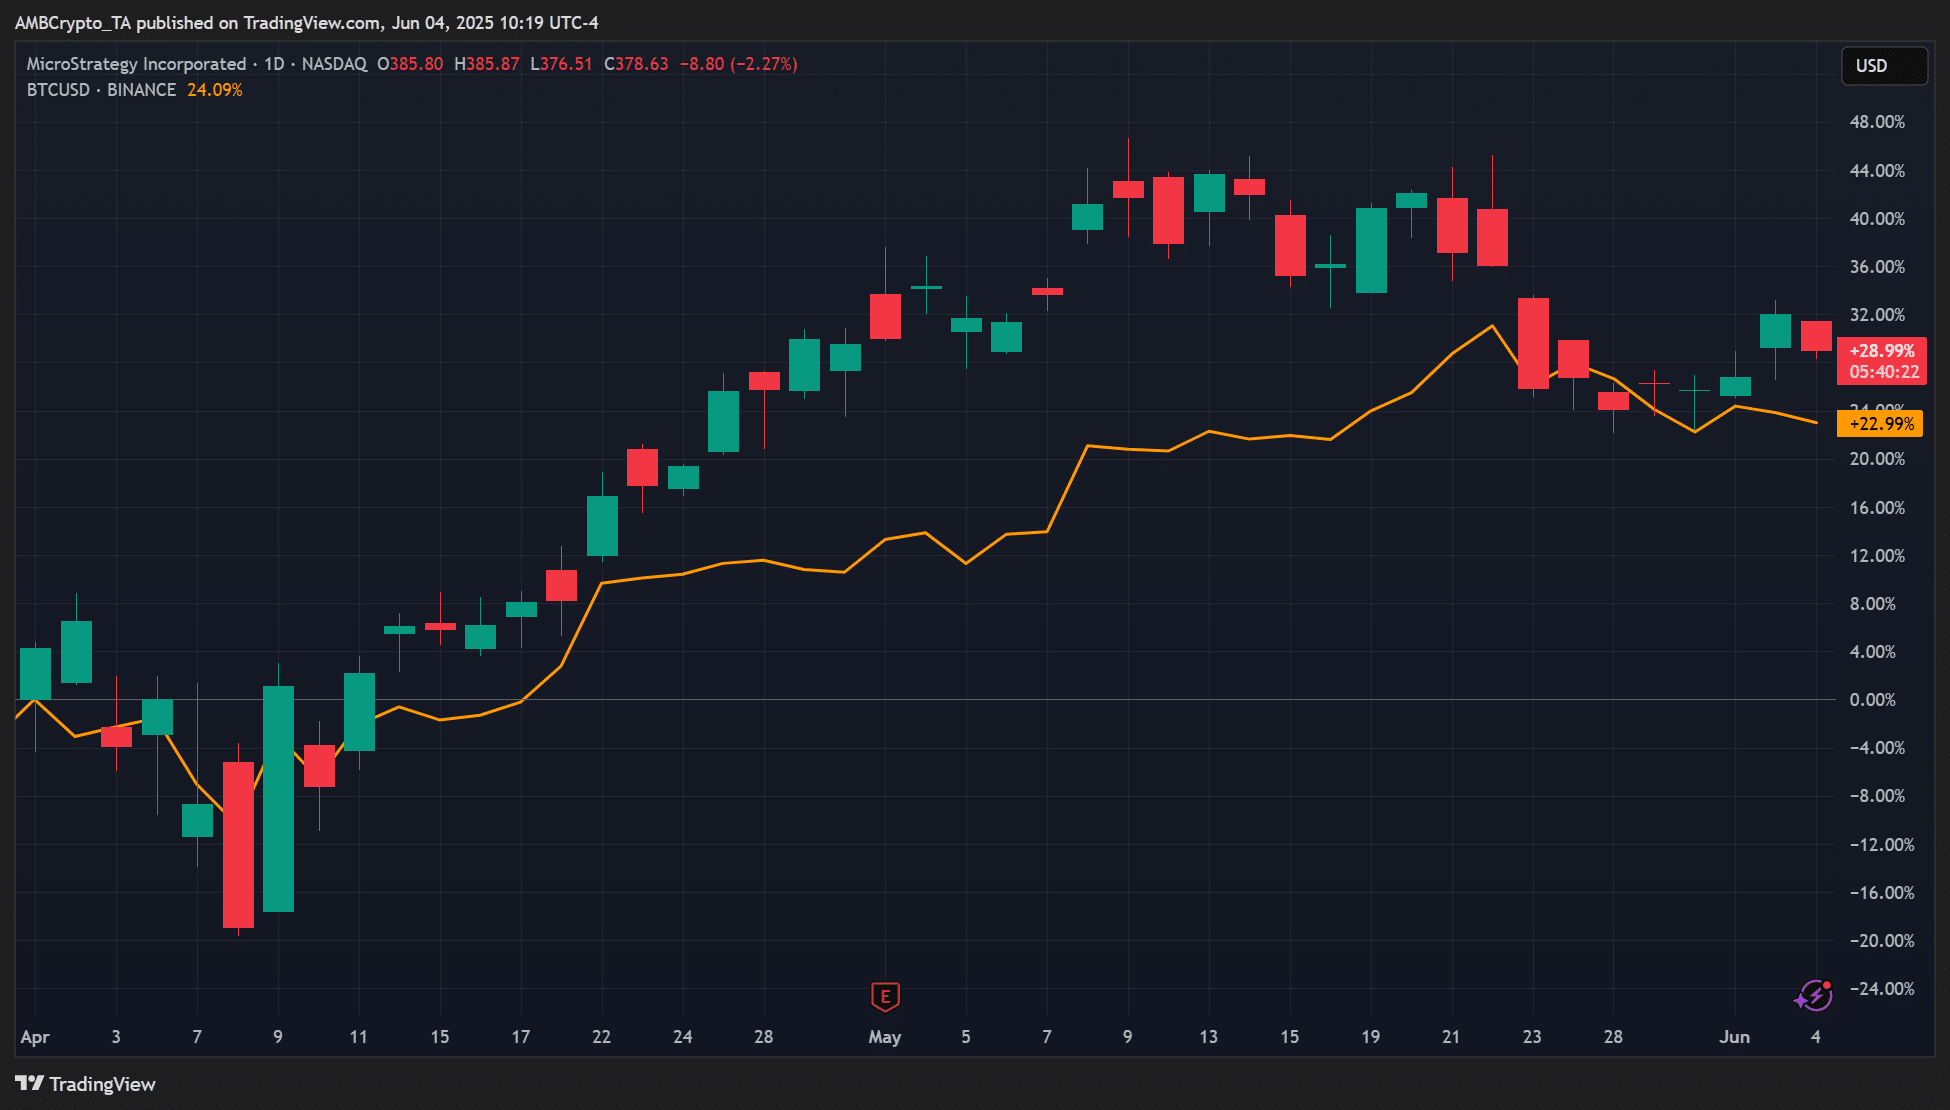This screenshot has height=1110, width=1950.
Task: Click the 'Apr' date axis label
Action: pos(35,1037)
